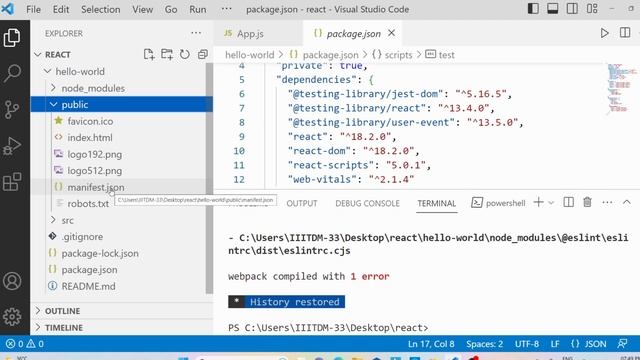Open the terminal launch profile dropdown

(x=551, y=202)
